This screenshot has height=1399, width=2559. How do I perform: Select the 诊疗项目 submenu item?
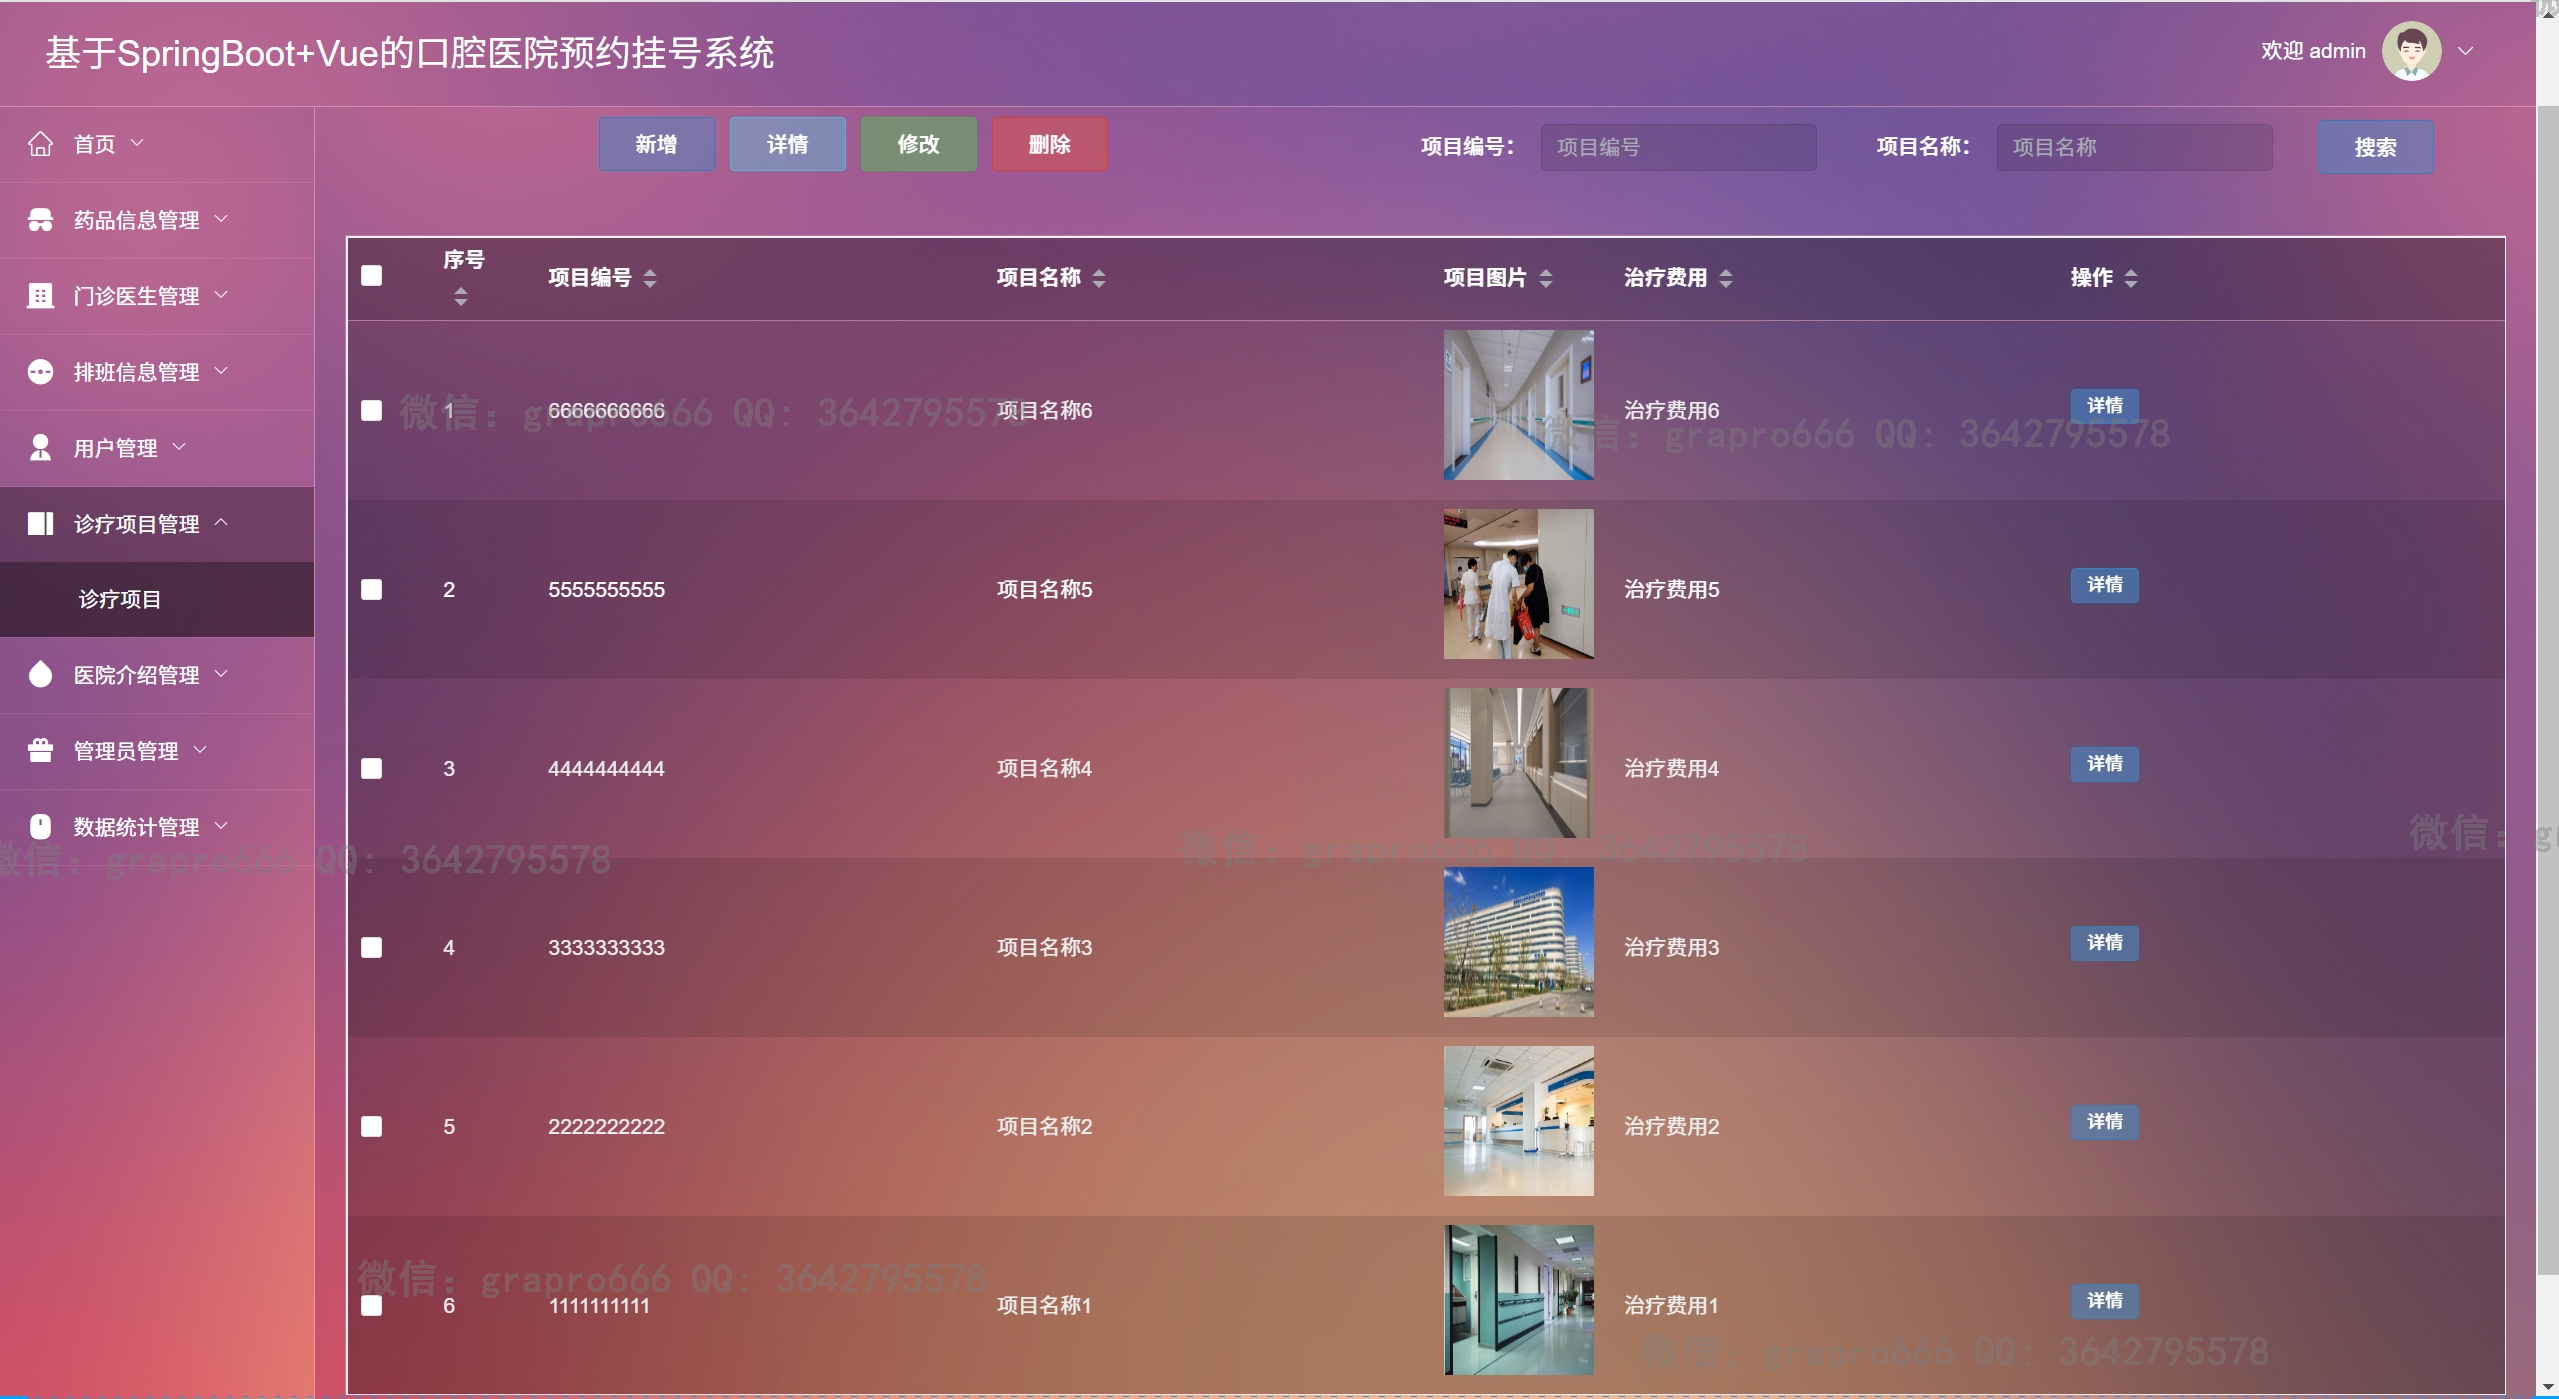[120, 599]
